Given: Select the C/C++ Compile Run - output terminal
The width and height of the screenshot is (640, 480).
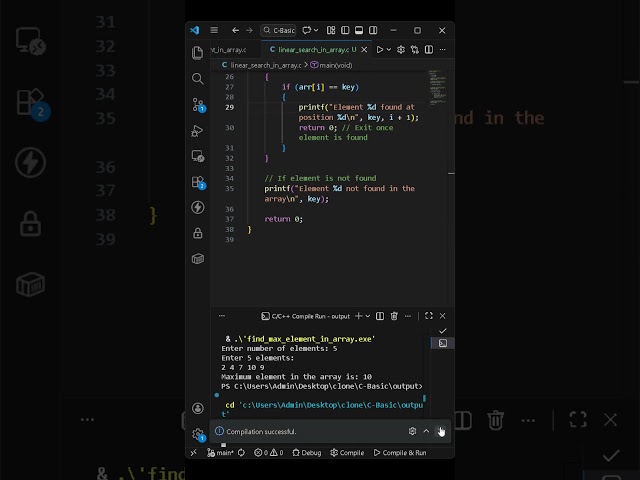Looking at the screenshot, I should (x=305, y=316).
